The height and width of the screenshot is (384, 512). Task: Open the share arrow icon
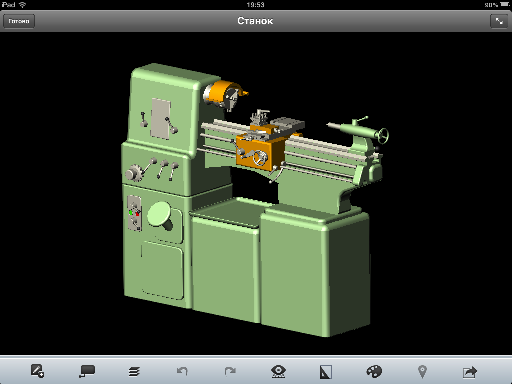click(470, 372)
